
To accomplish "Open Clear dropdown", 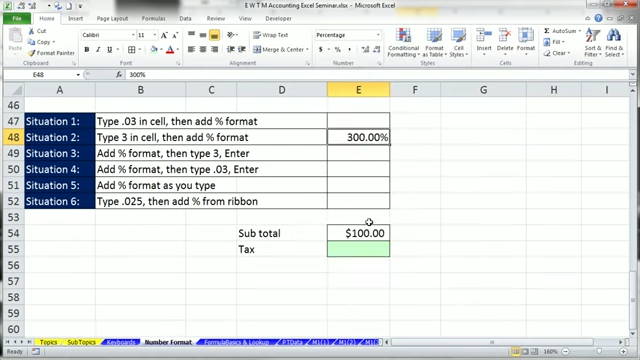I will [x=557, y=53].
